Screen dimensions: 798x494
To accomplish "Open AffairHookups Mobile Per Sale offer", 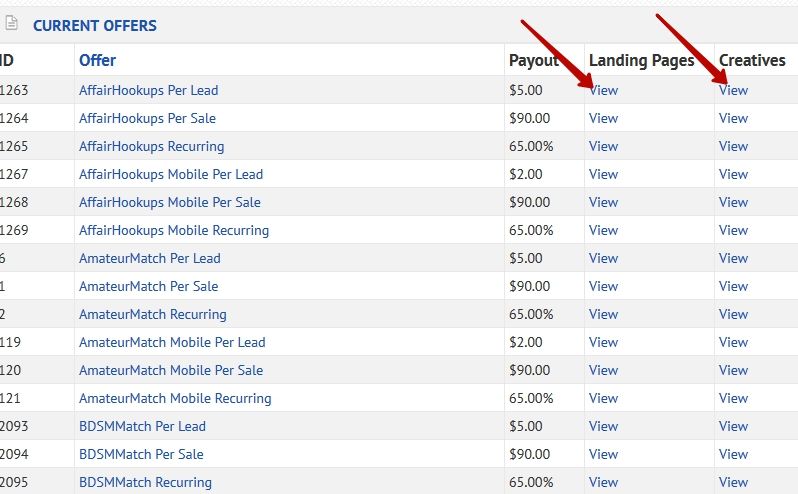I will click(169, 202).
